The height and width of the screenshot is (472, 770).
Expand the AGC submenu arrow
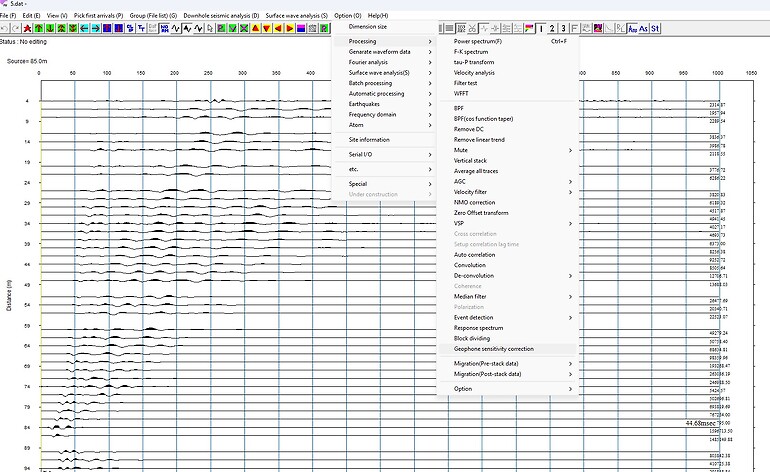[570, 182]
